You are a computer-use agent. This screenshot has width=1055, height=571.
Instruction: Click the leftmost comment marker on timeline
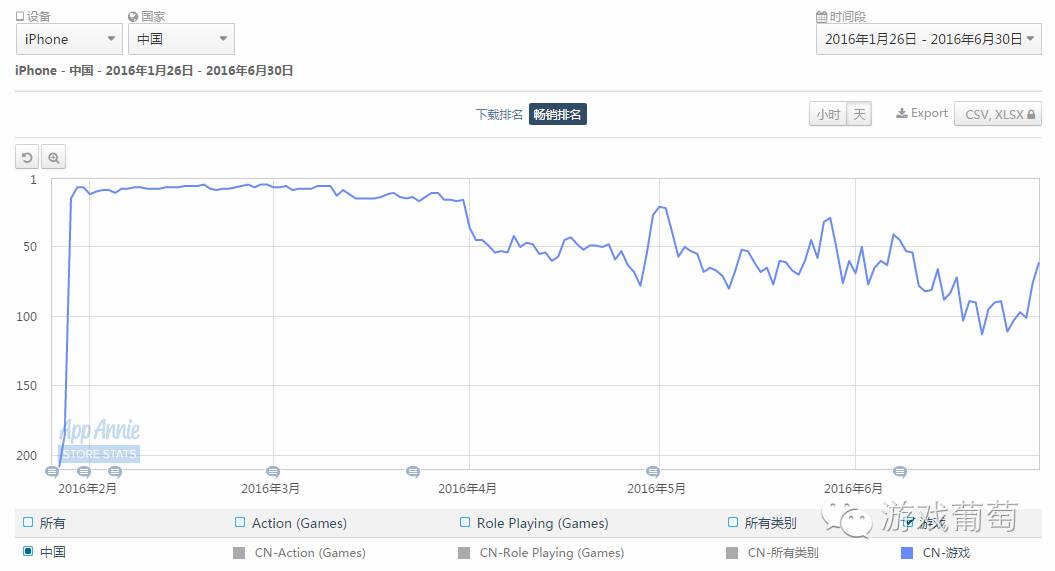click(52, 471)
